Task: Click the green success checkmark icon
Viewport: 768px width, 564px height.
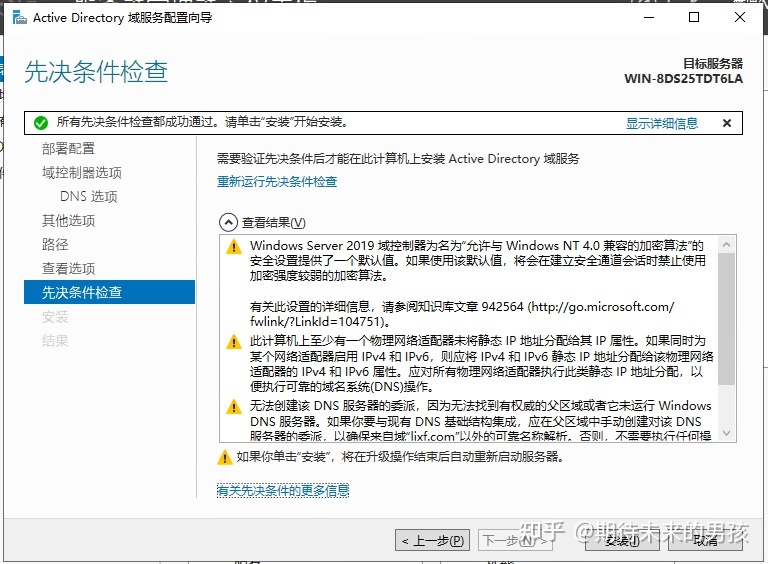Action: [41, 123]
